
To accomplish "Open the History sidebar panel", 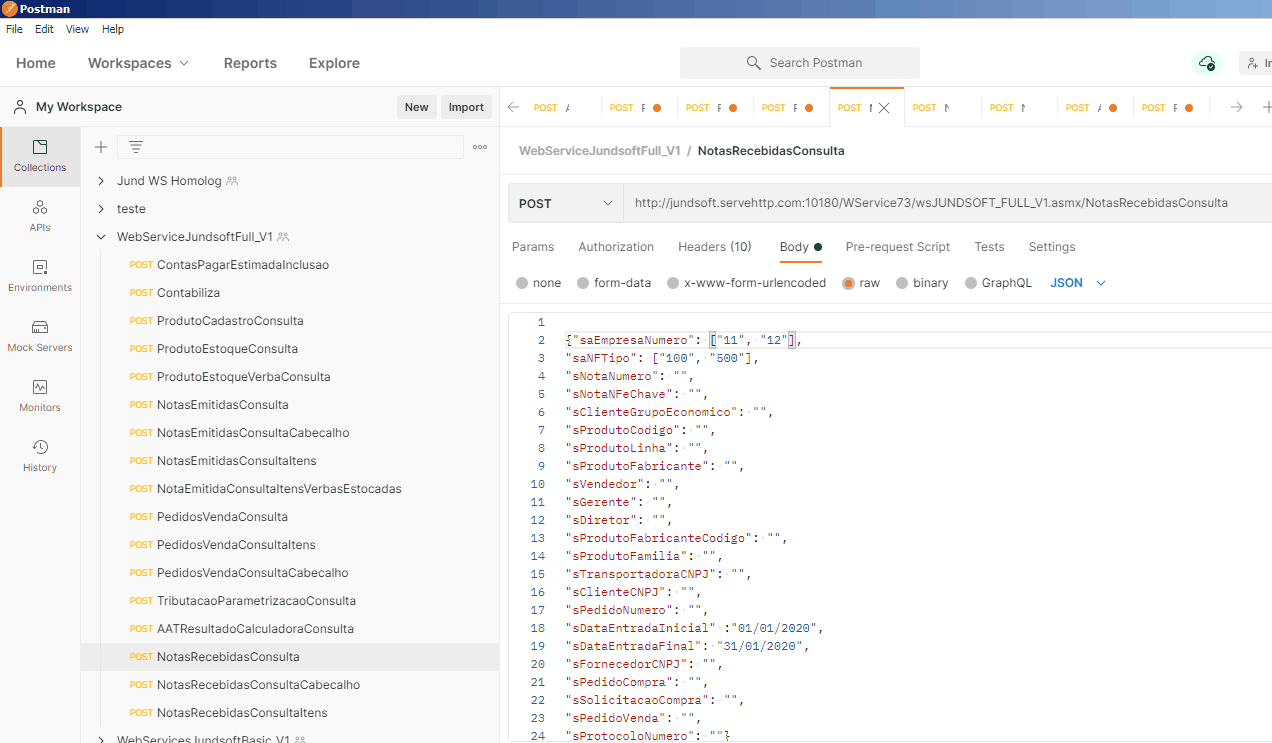I will point(40,456).
